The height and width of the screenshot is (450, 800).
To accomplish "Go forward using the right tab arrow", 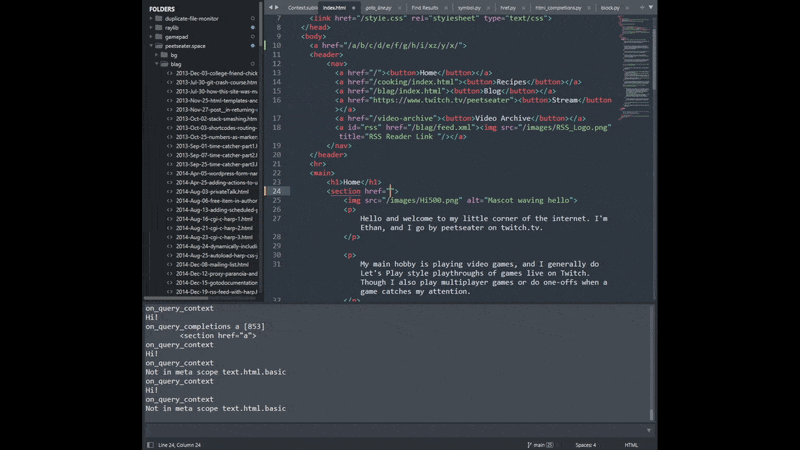I will (x=277, y=8).
